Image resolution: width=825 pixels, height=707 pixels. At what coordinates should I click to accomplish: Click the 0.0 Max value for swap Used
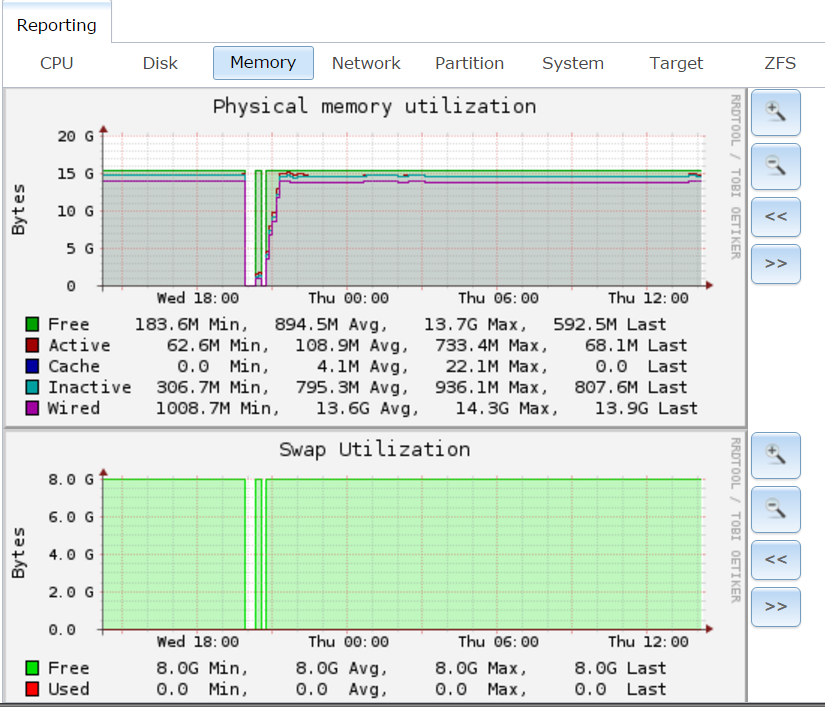click(480, 689)
